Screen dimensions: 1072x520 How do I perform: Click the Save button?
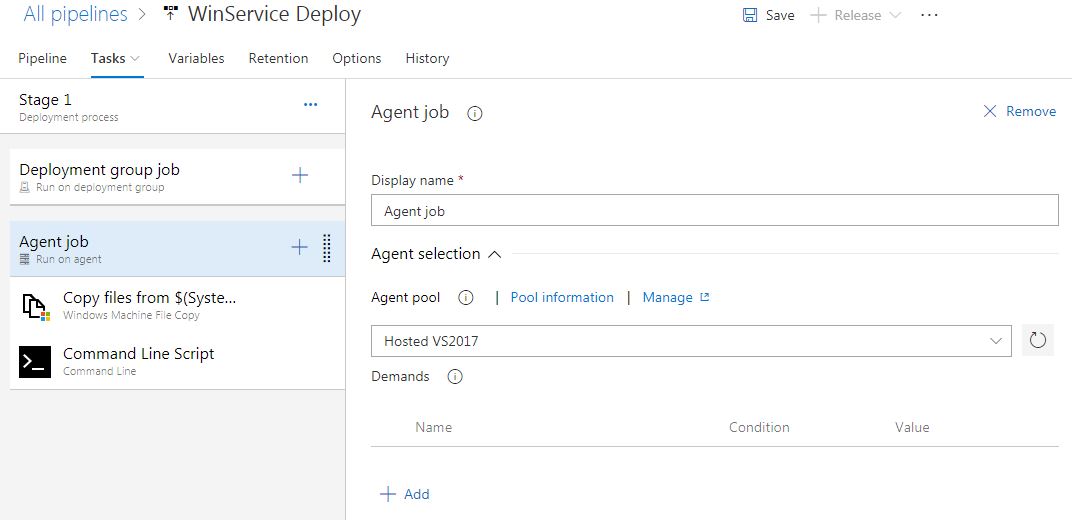tap(768, 15)
